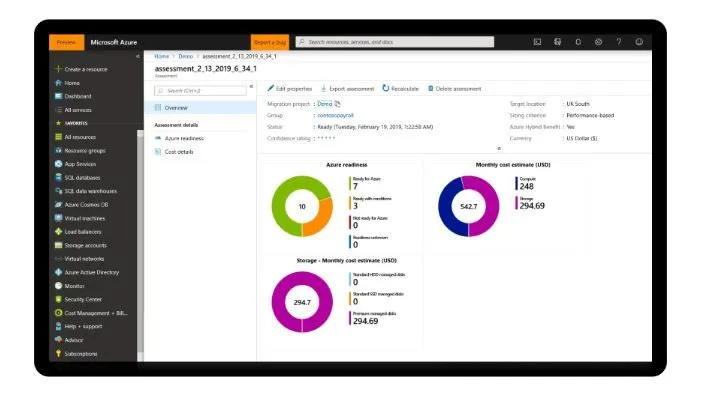
Task: Go to Demo in the breadcrumb
Action: point(186,56)
